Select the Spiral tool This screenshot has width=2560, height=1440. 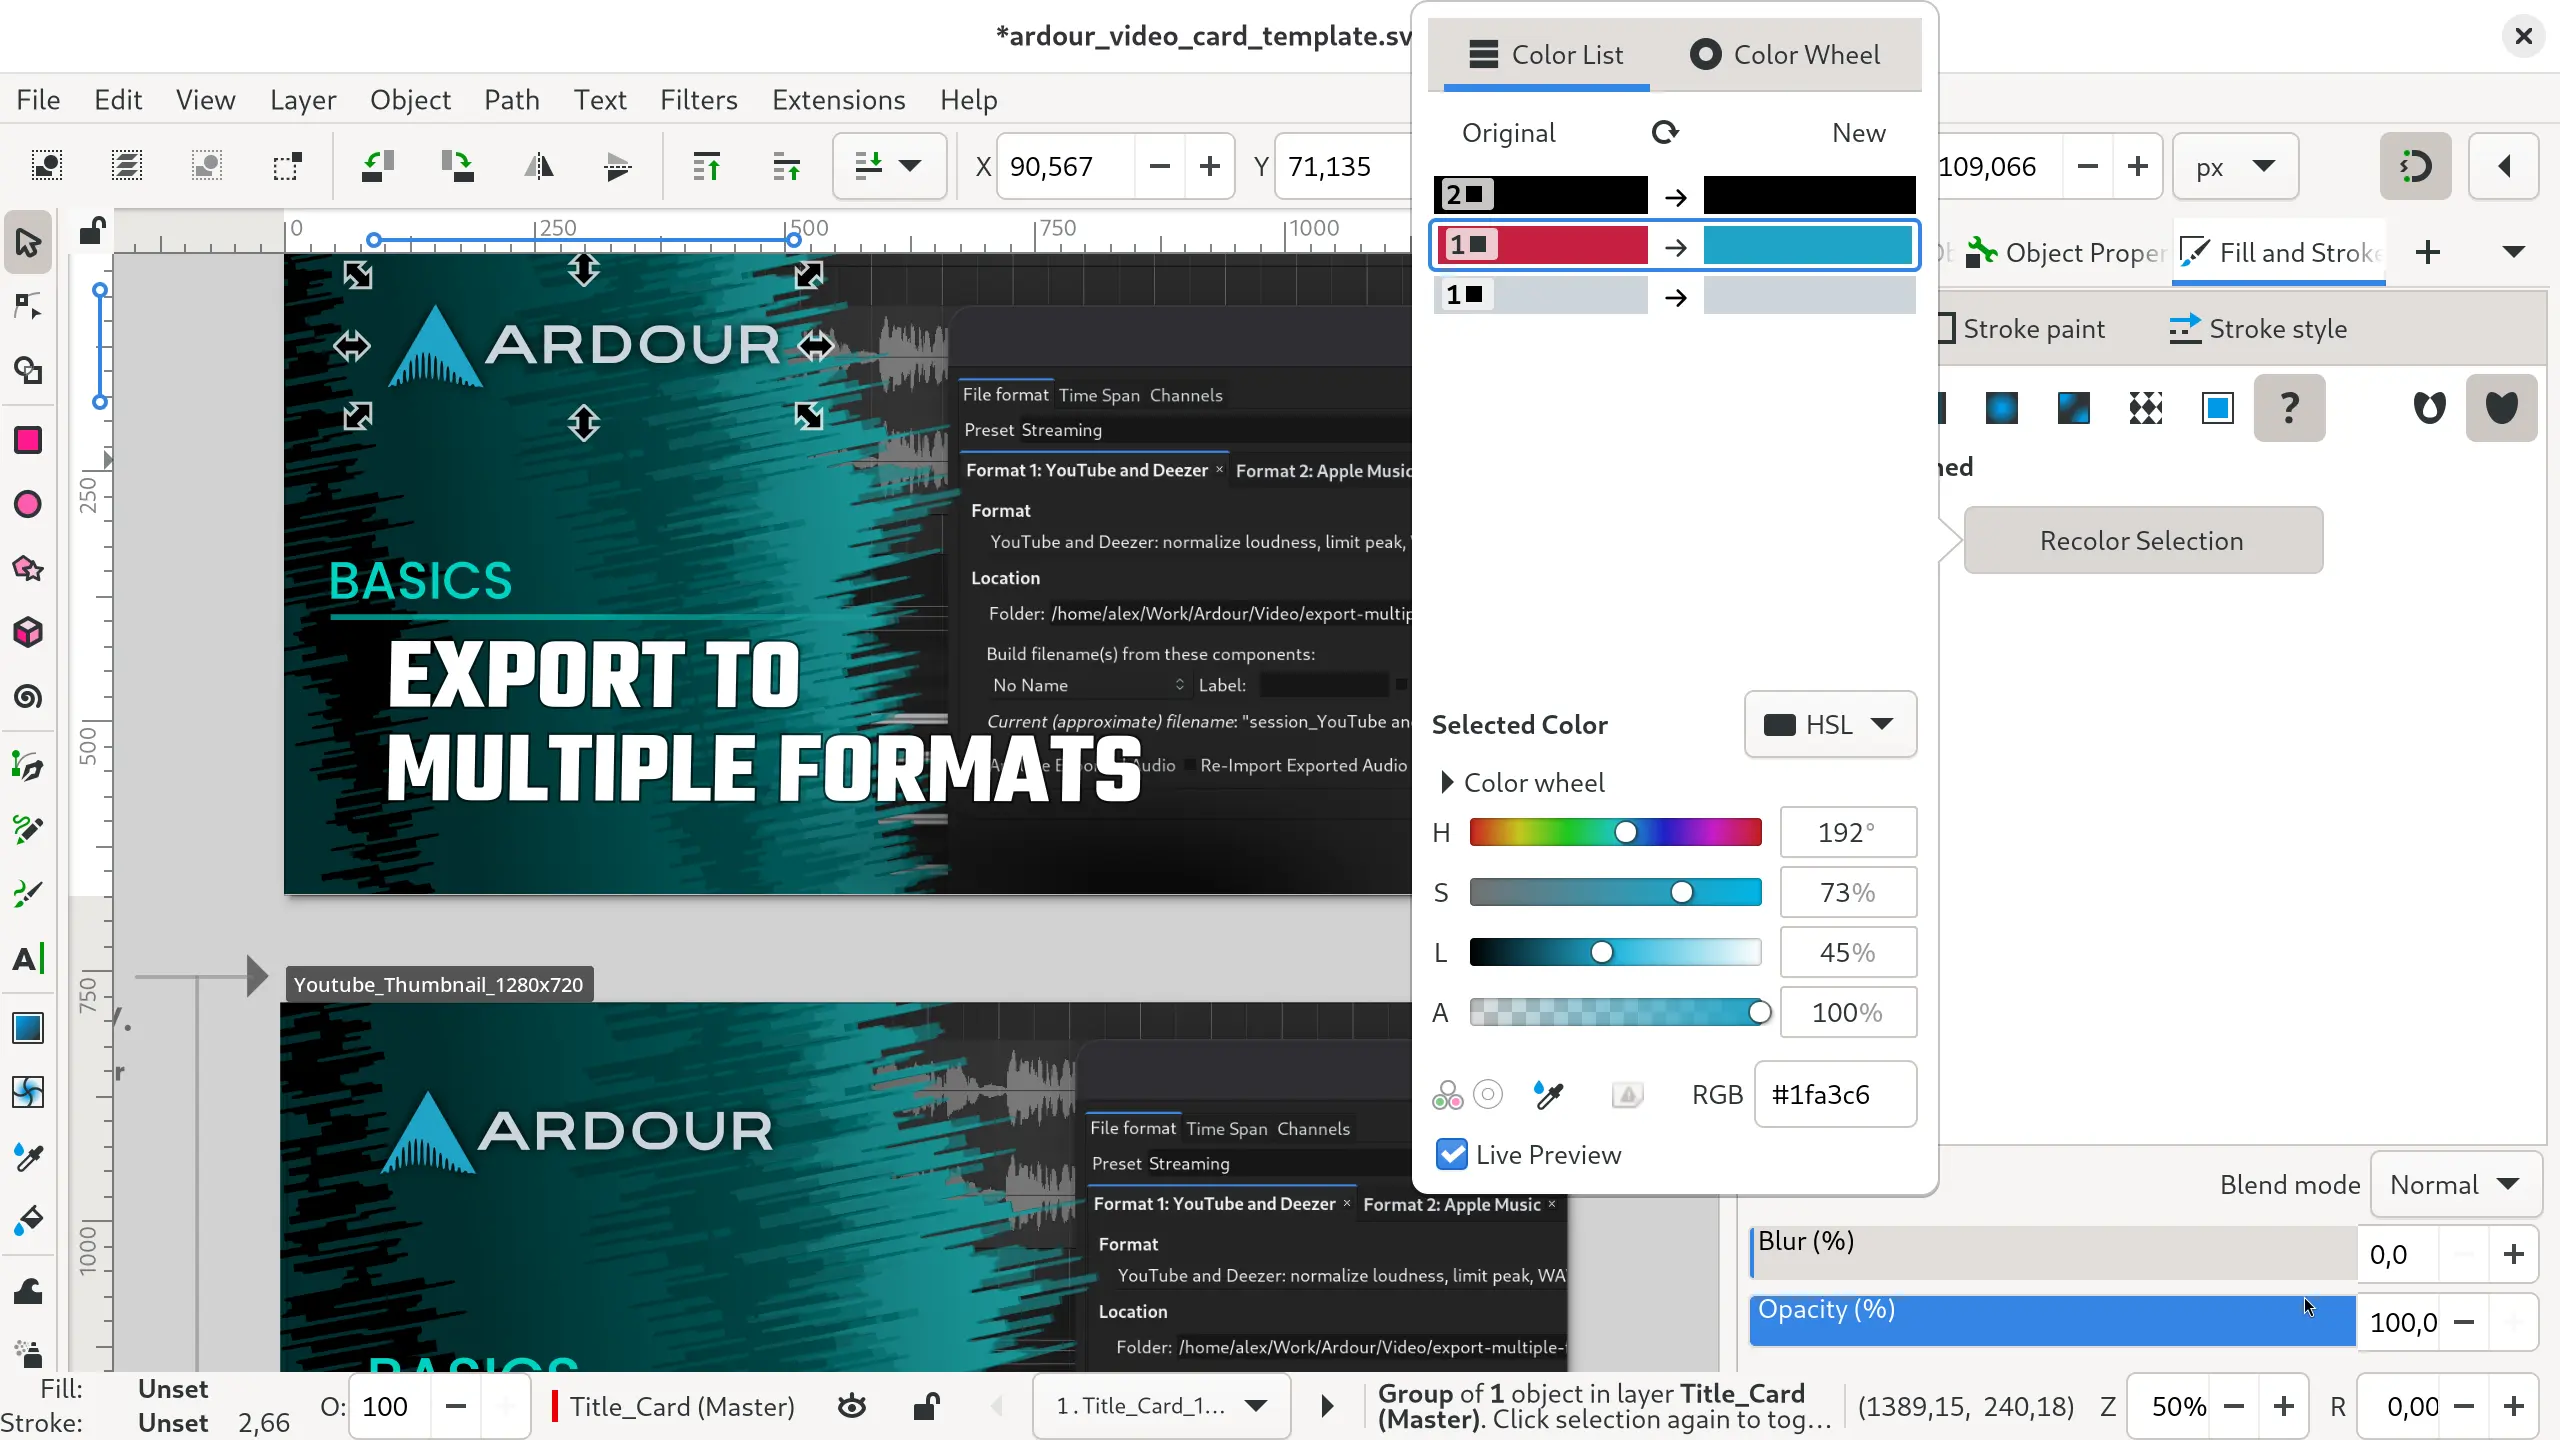point(28,697)
